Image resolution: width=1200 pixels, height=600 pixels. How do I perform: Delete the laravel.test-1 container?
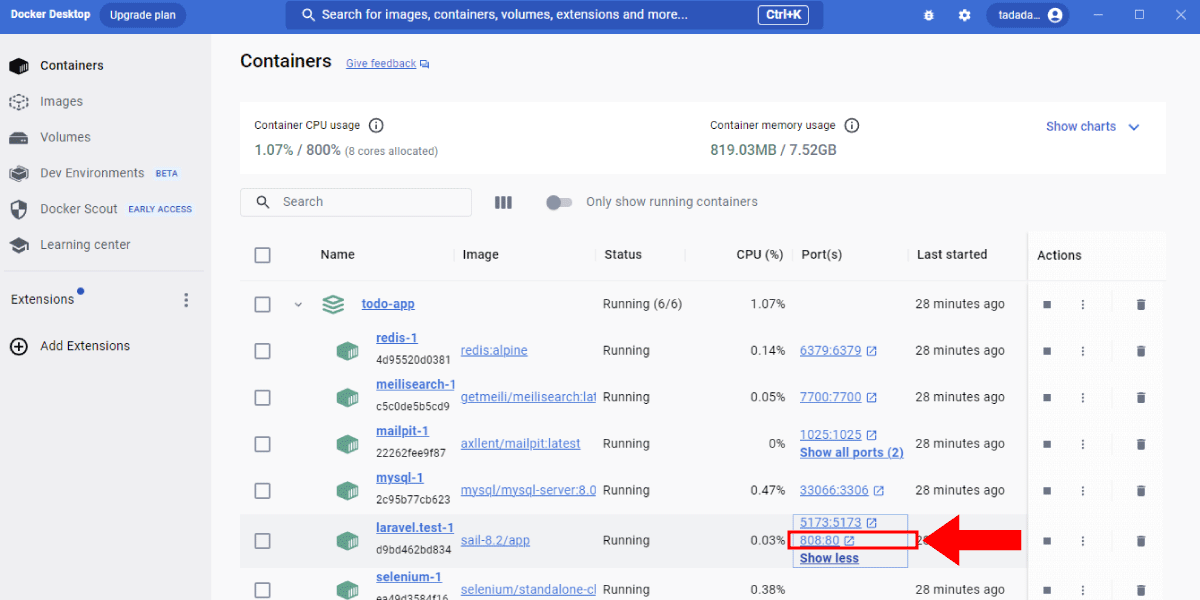point(1141,541)
